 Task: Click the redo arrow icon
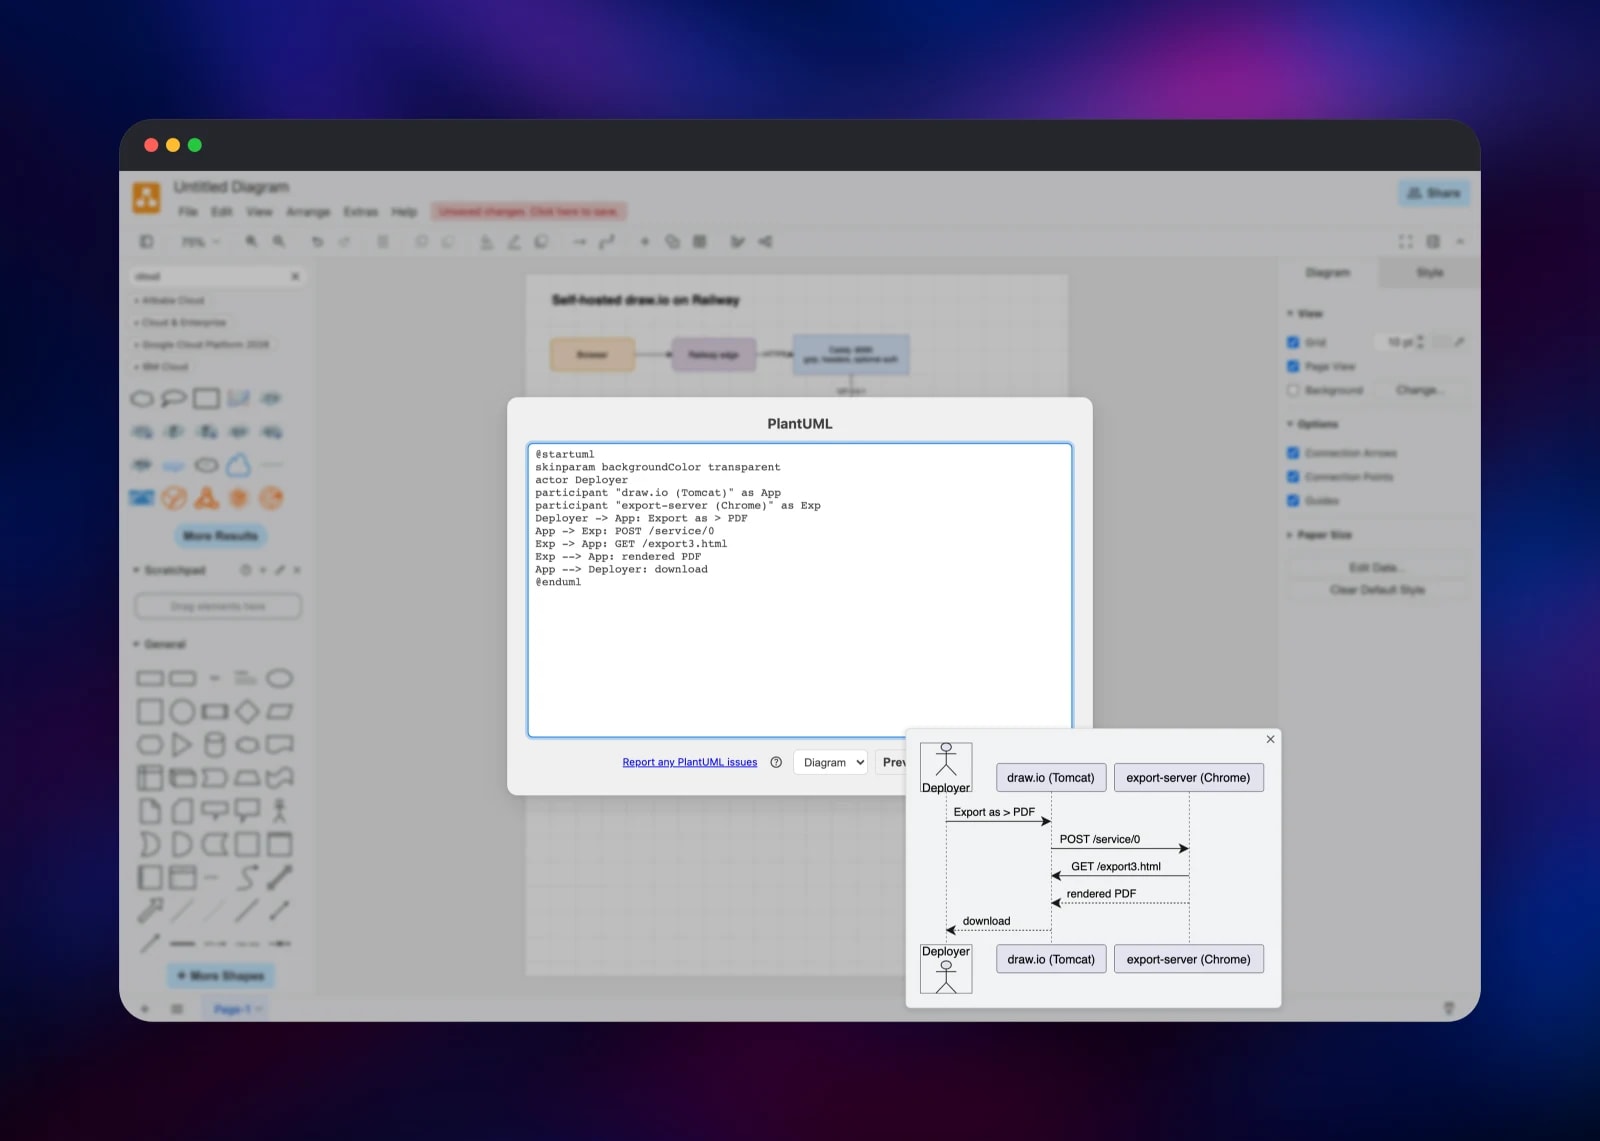pos(344,241)
